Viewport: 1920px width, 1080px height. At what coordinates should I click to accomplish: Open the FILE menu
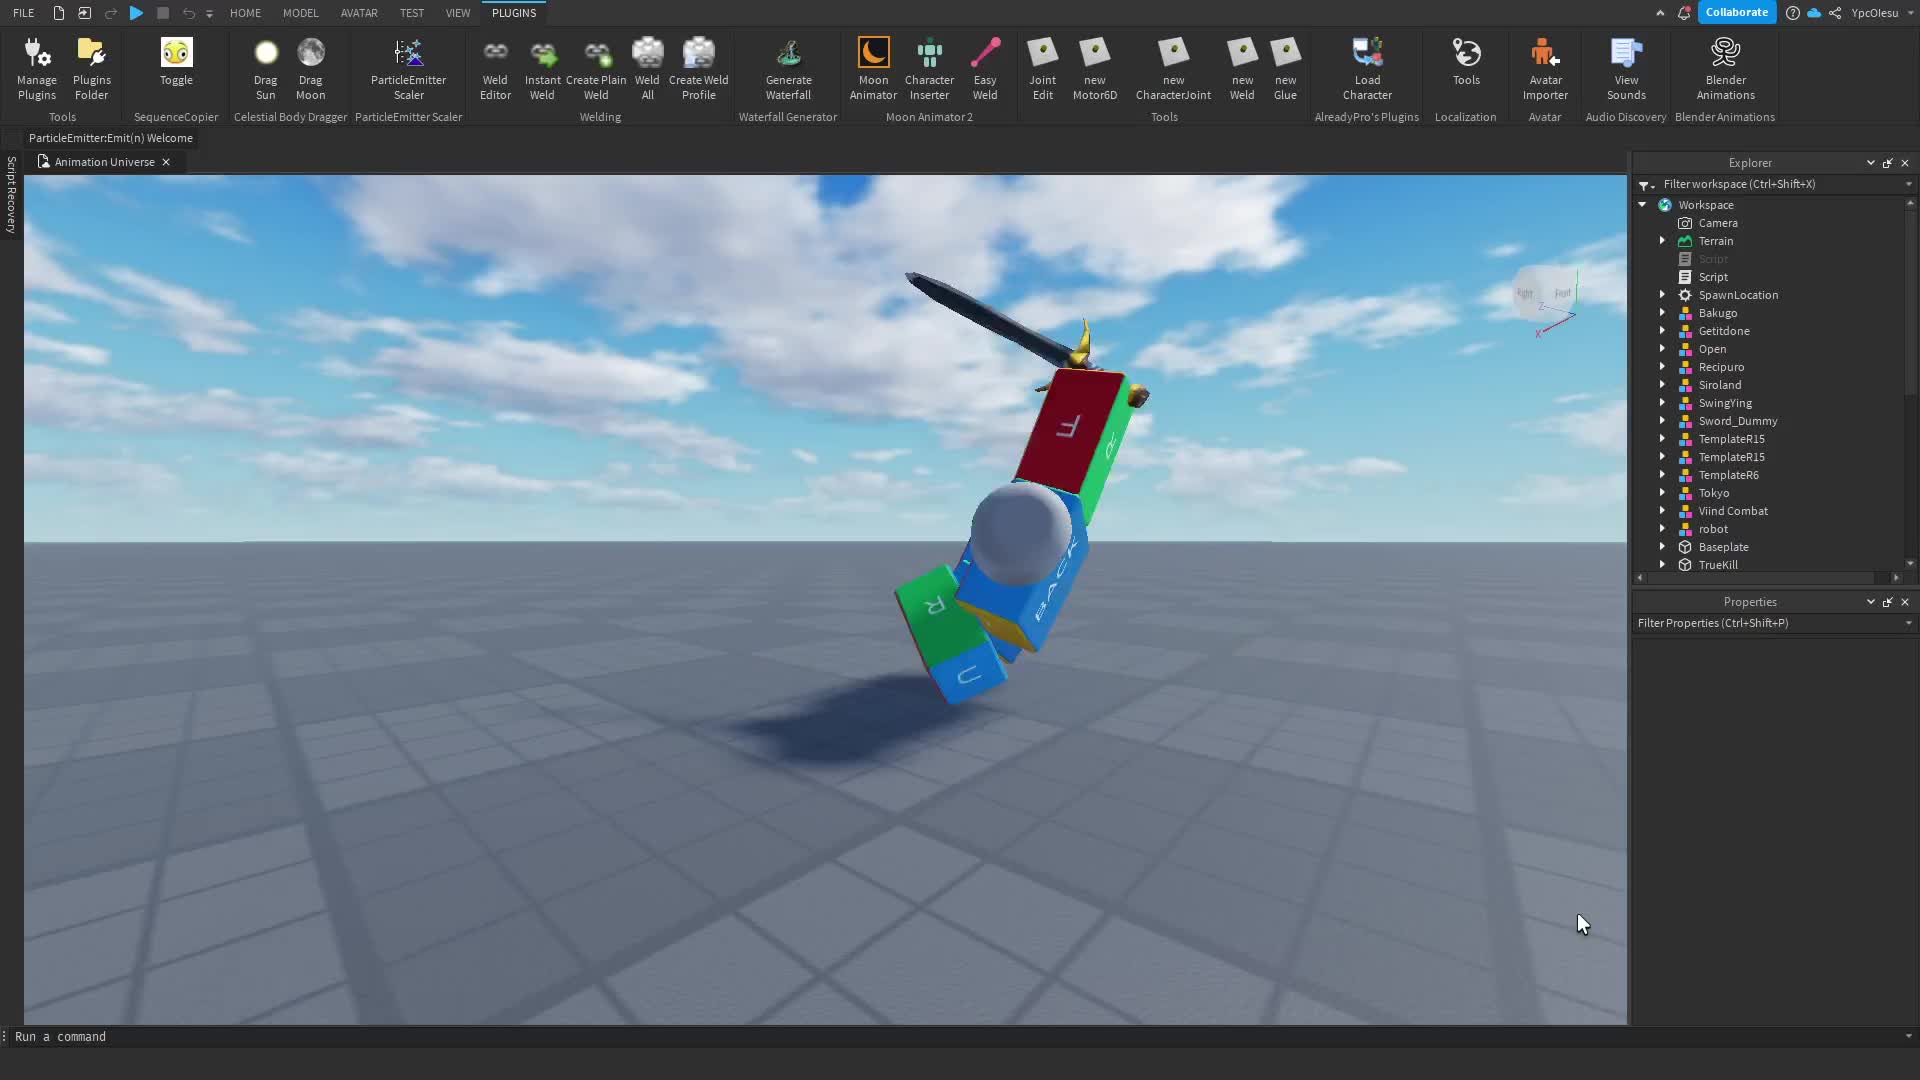tap(24, 13)
